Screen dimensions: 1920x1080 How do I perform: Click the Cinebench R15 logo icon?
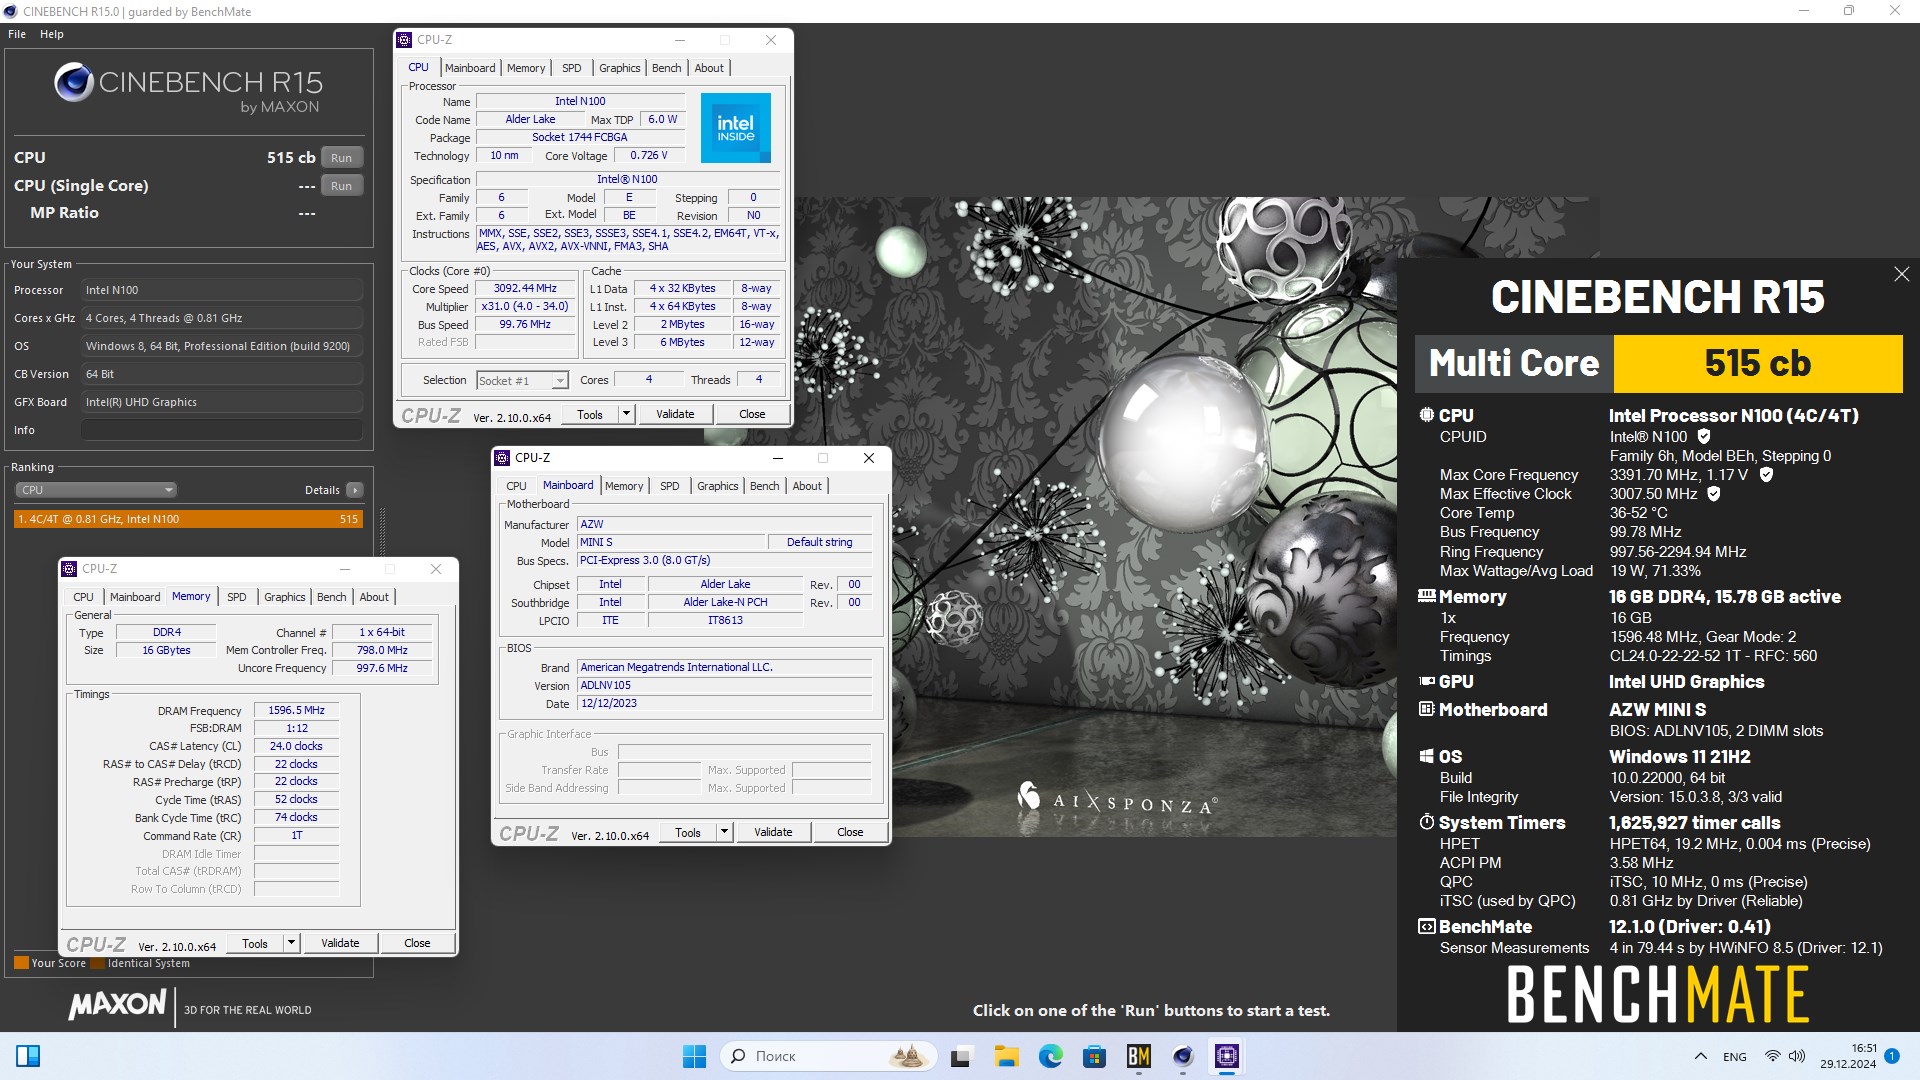(73, 82)
